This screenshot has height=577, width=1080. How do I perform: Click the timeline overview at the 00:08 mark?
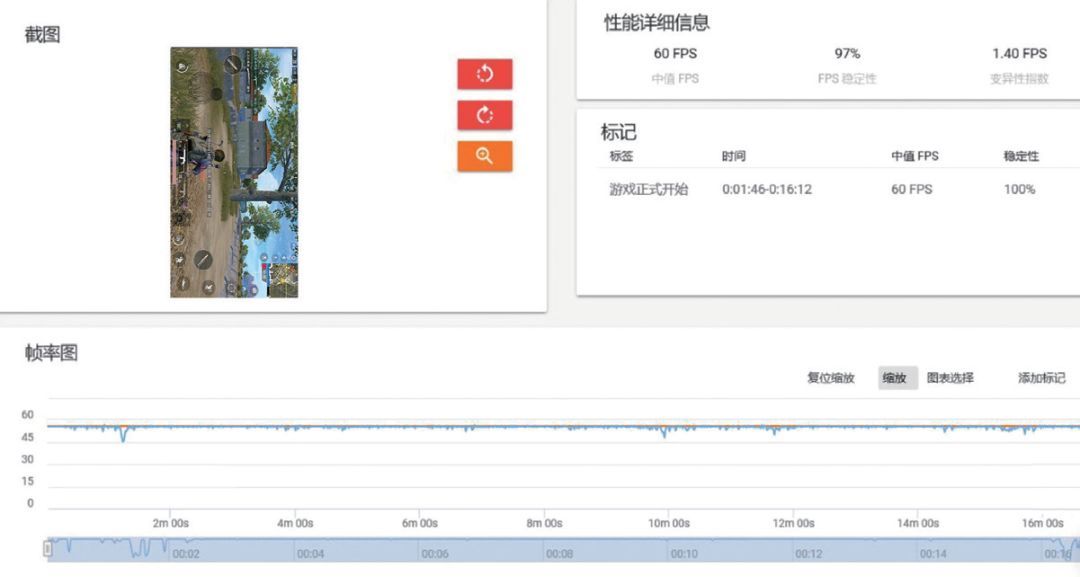click(559, 554)
